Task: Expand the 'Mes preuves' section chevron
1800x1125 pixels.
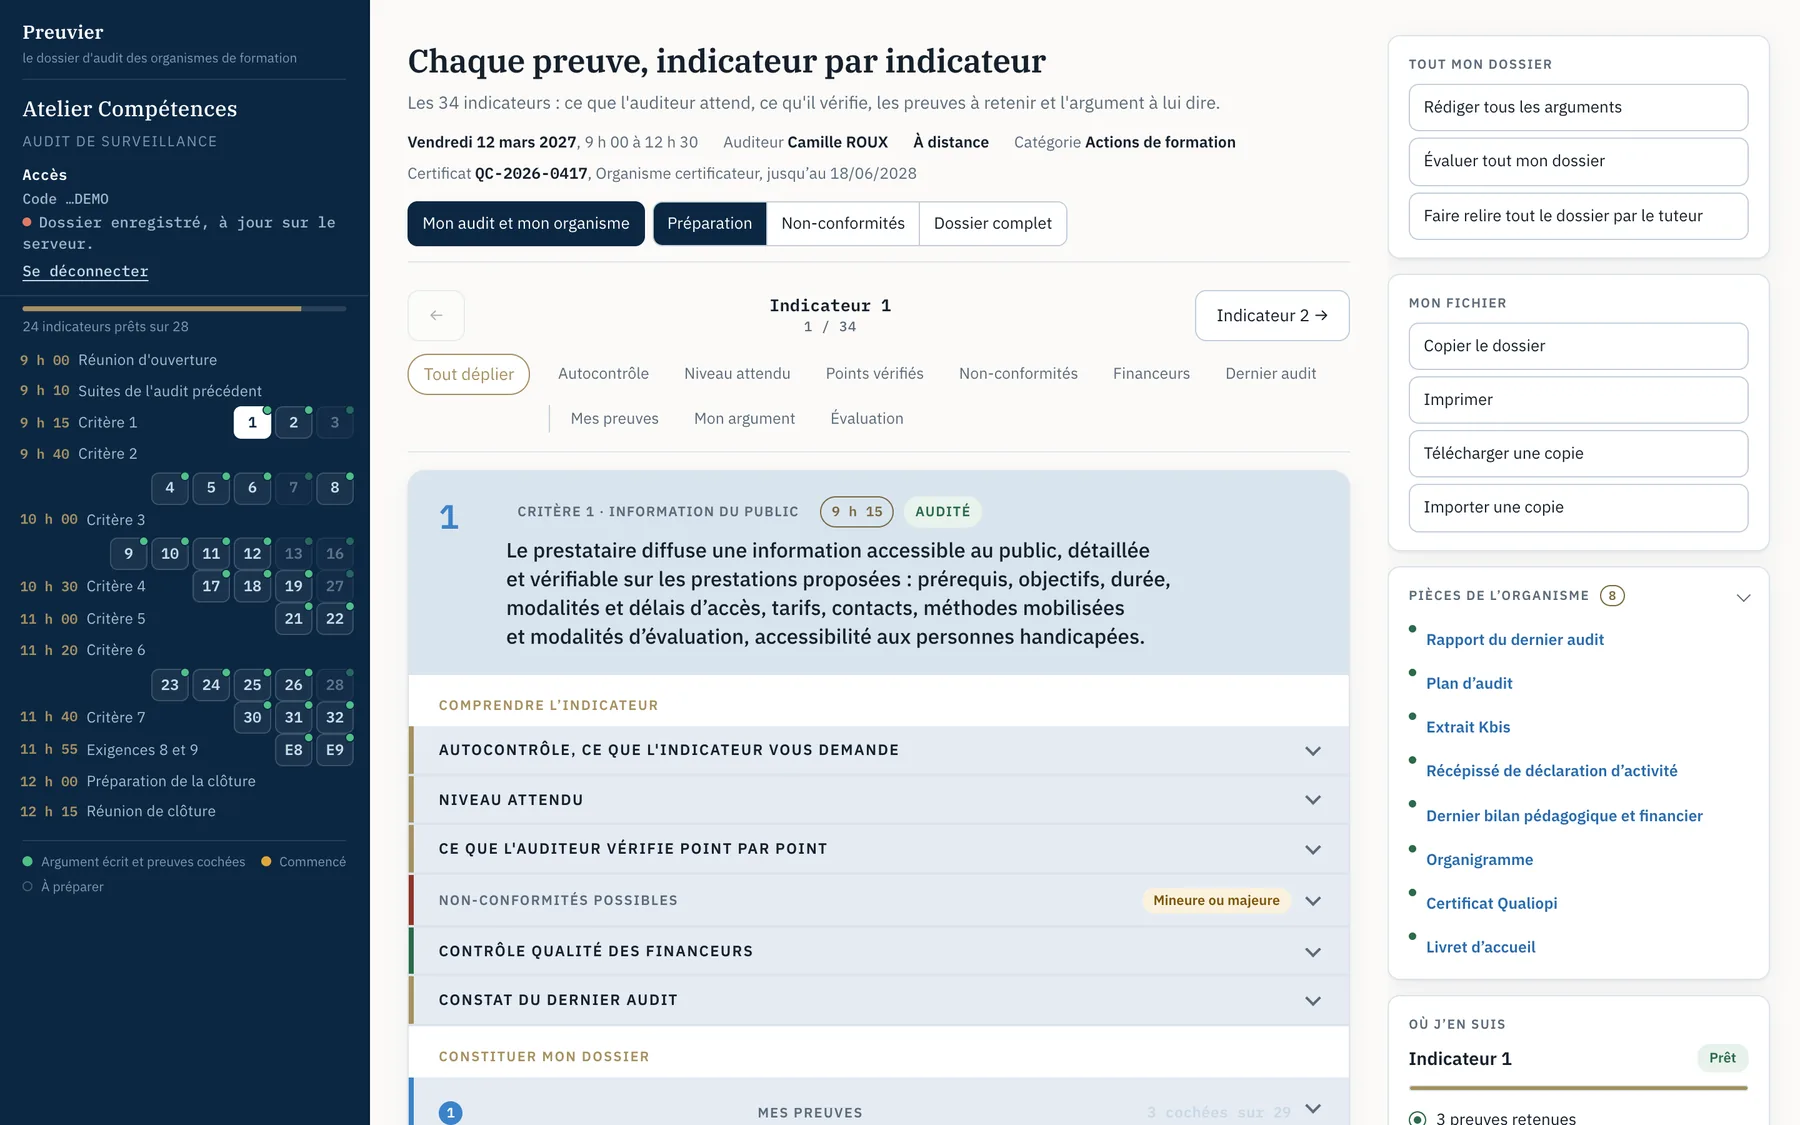Action: [1313, 1109]
